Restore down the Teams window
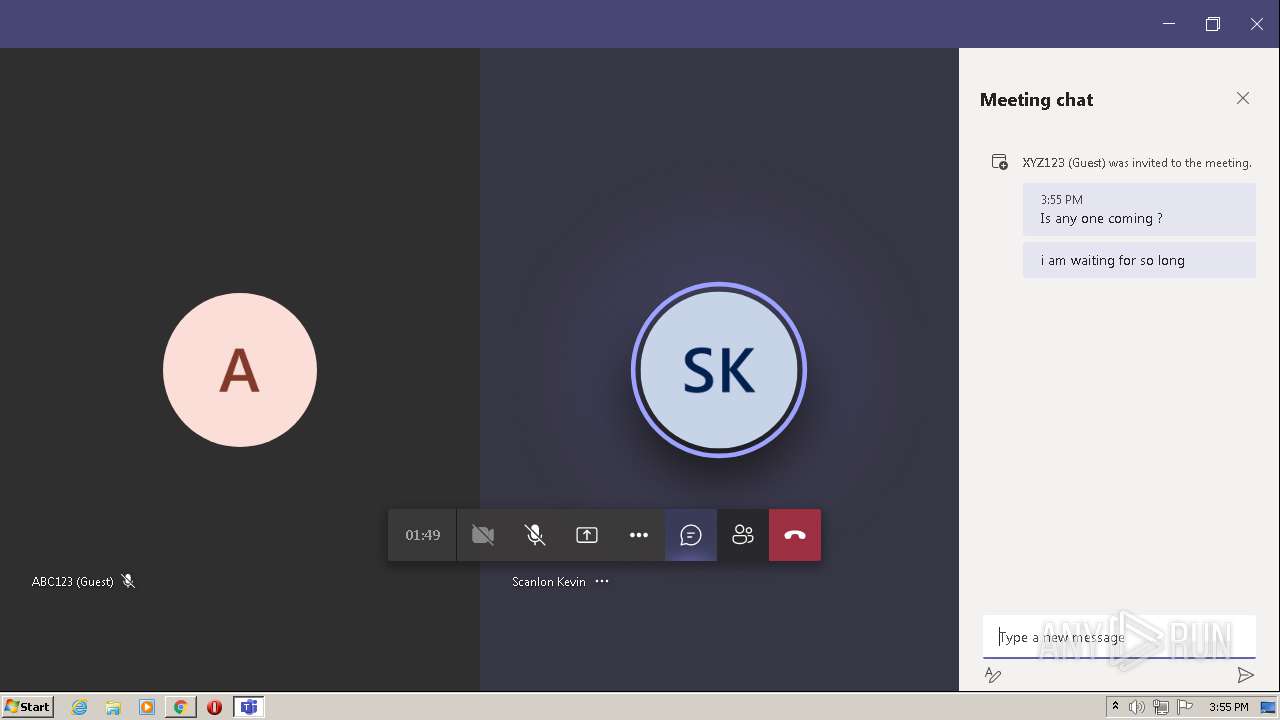The image size is (1280, 720). [1213, 24]
